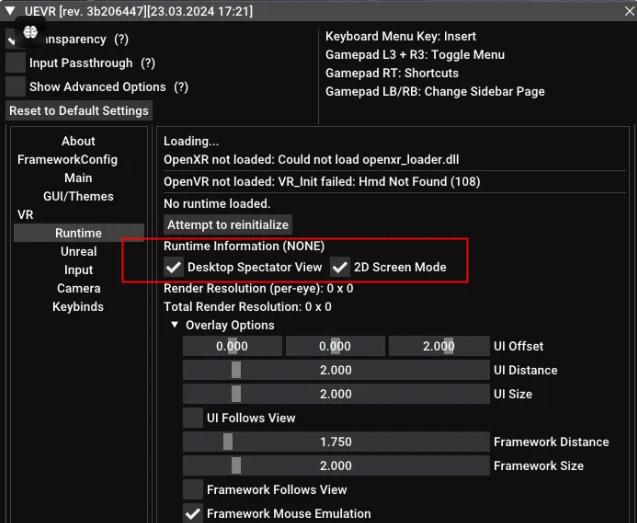Toggle Show Advanced Options checkbox
The image size is (637, 523).
click(x=15, y=87)
